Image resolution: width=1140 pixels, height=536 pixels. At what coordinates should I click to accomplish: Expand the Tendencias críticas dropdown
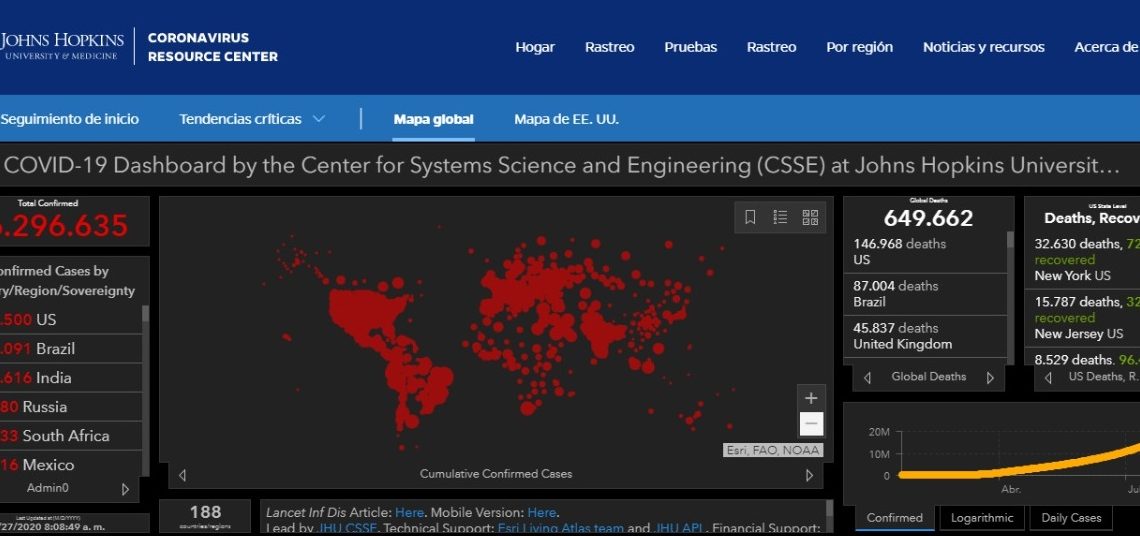[x=252, y=119]
